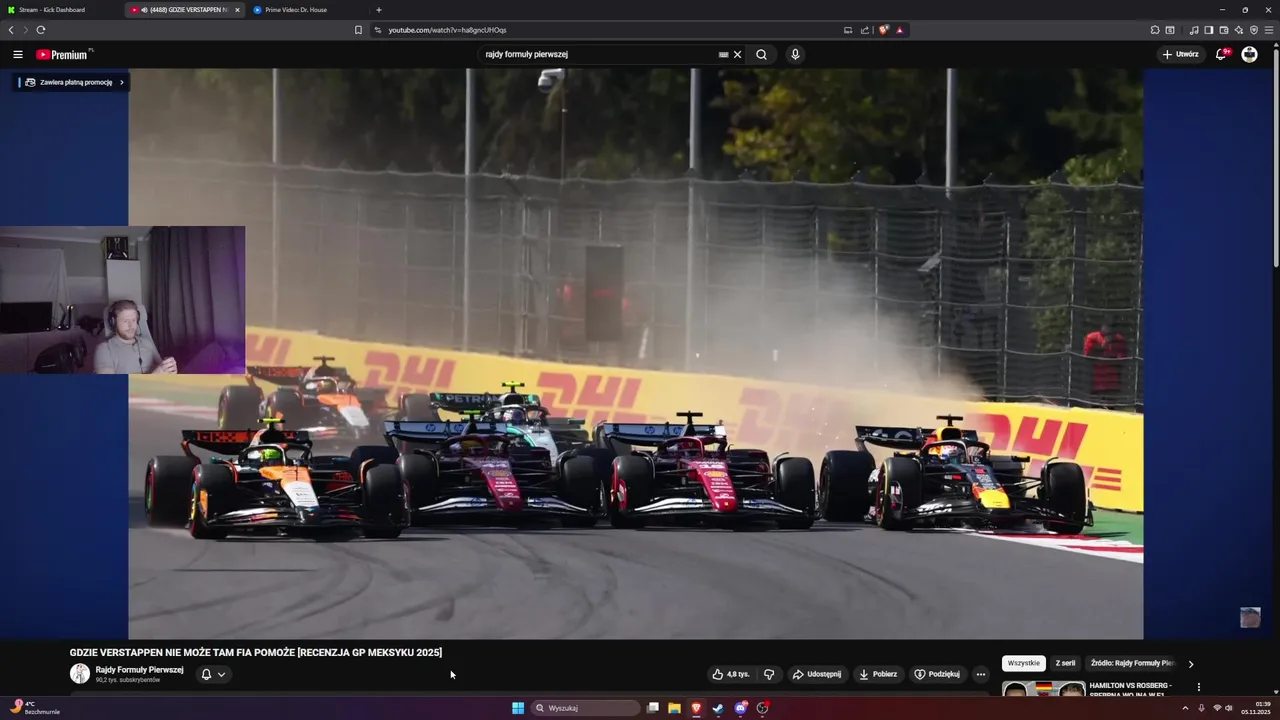Switch to Prime Video: Dr. House tab
This screenshot has height=720, width=1280.
click(307, 10)
